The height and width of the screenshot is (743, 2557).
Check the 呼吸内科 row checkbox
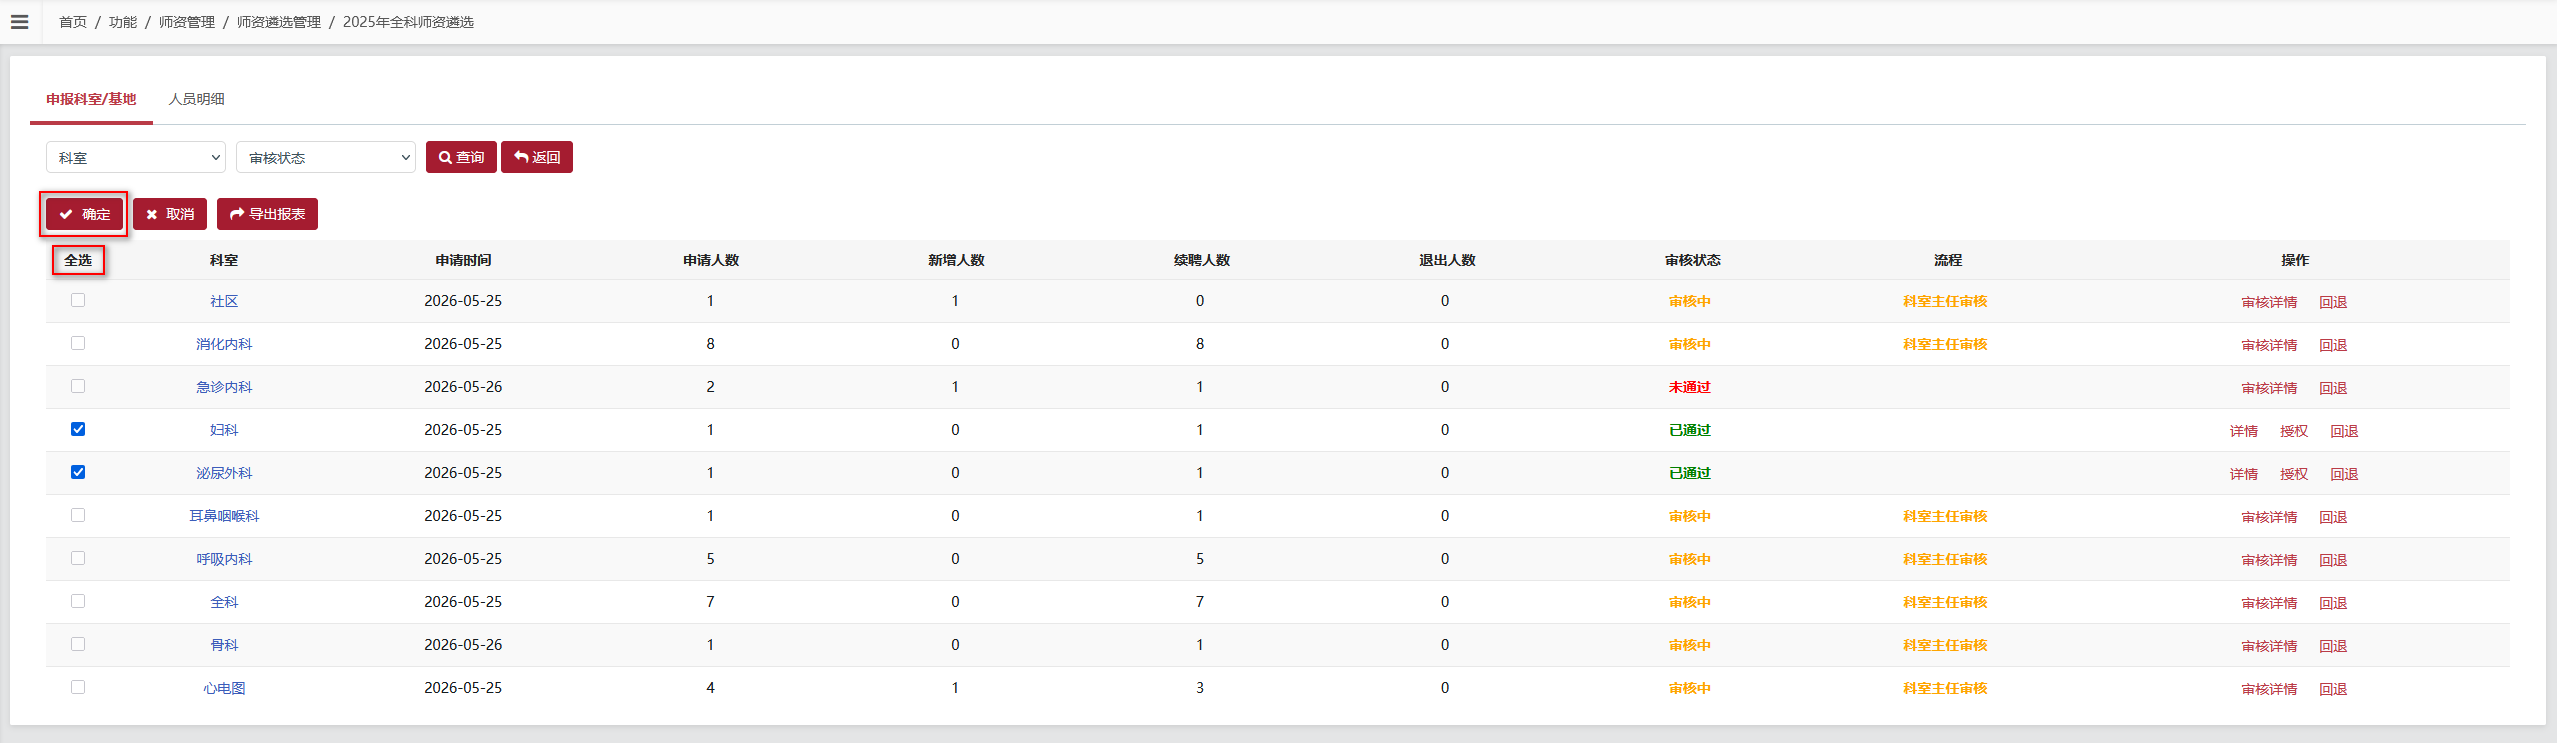point(78,558)
